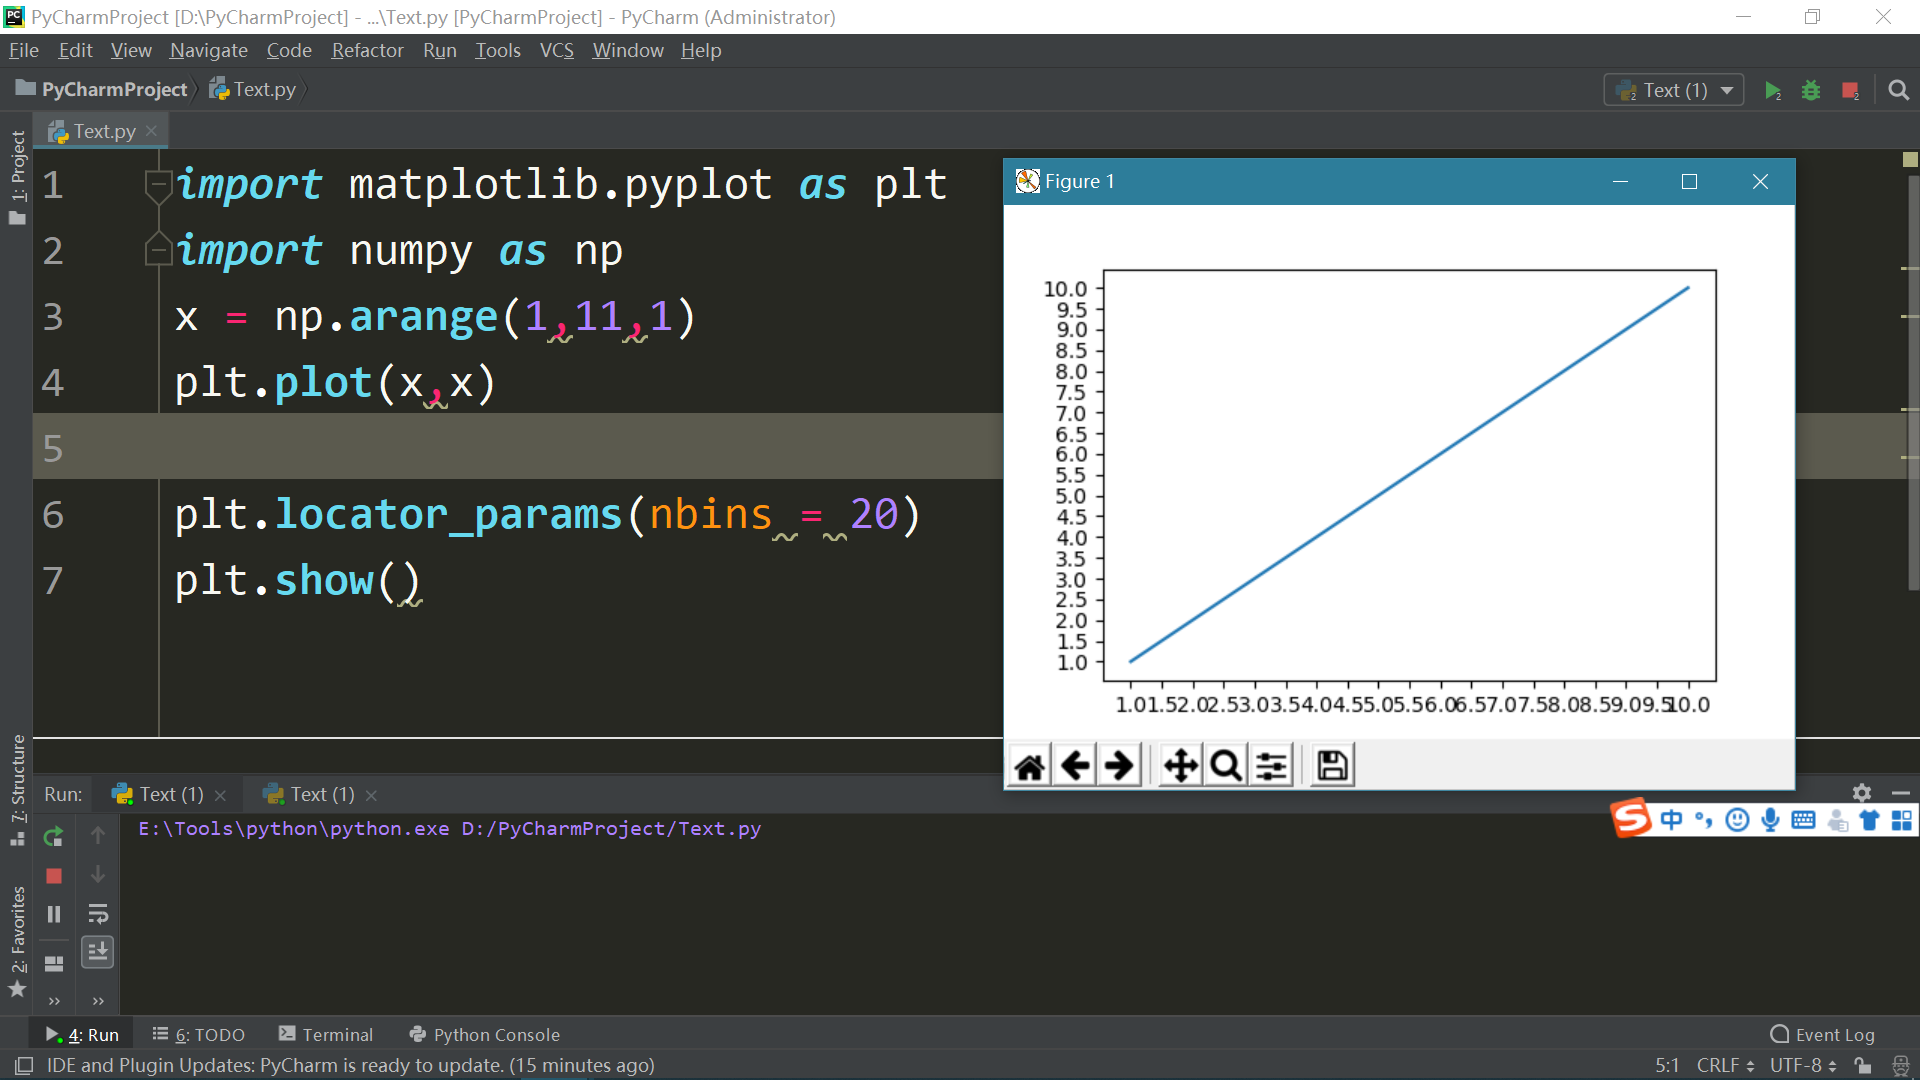
Task: Open the Refactor menu
Action: (x=367, y=50)
